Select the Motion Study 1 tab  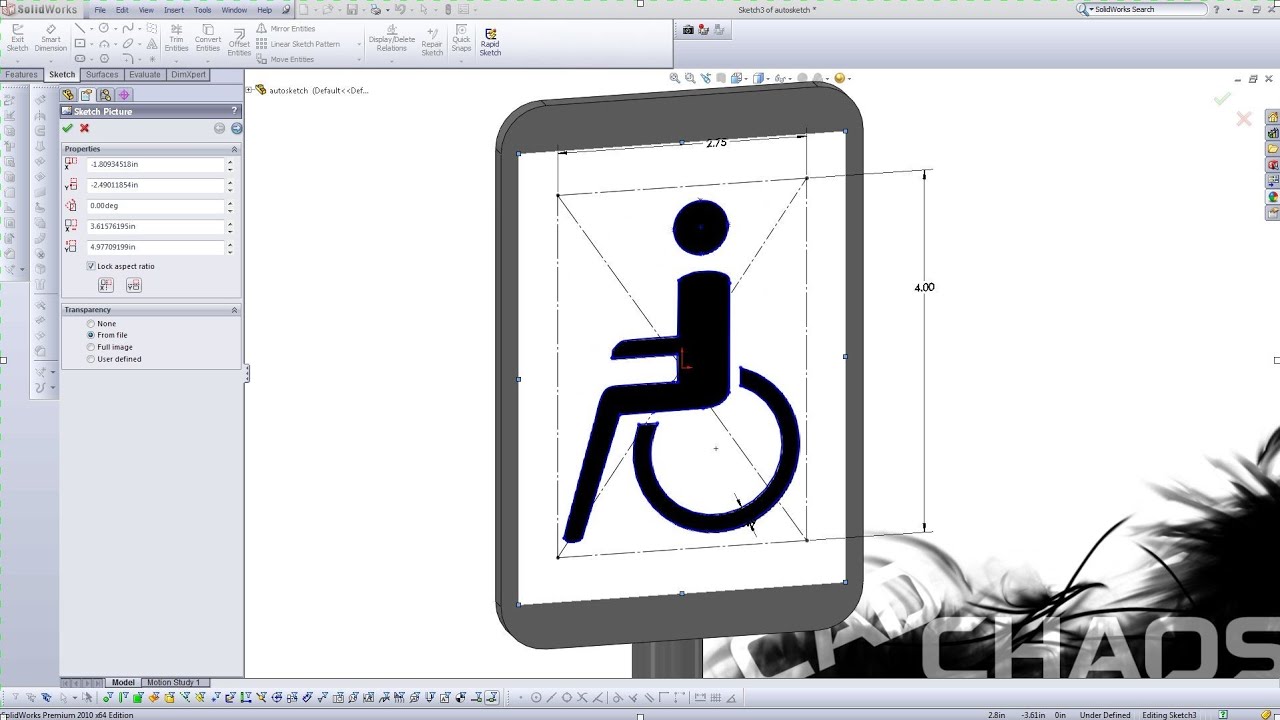click(173, 682)
